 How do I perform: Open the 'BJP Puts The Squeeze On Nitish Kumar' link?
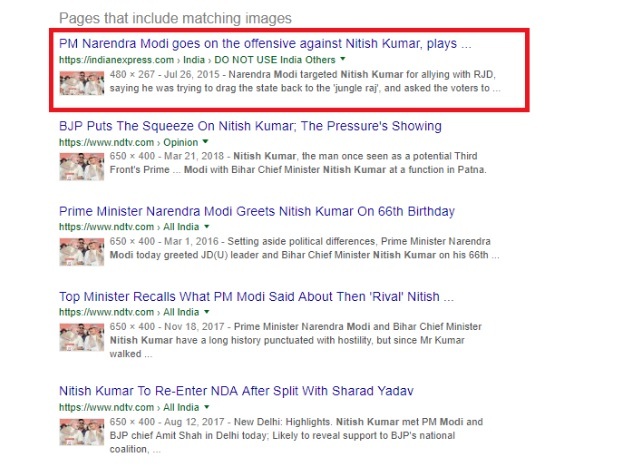[250, 126]
